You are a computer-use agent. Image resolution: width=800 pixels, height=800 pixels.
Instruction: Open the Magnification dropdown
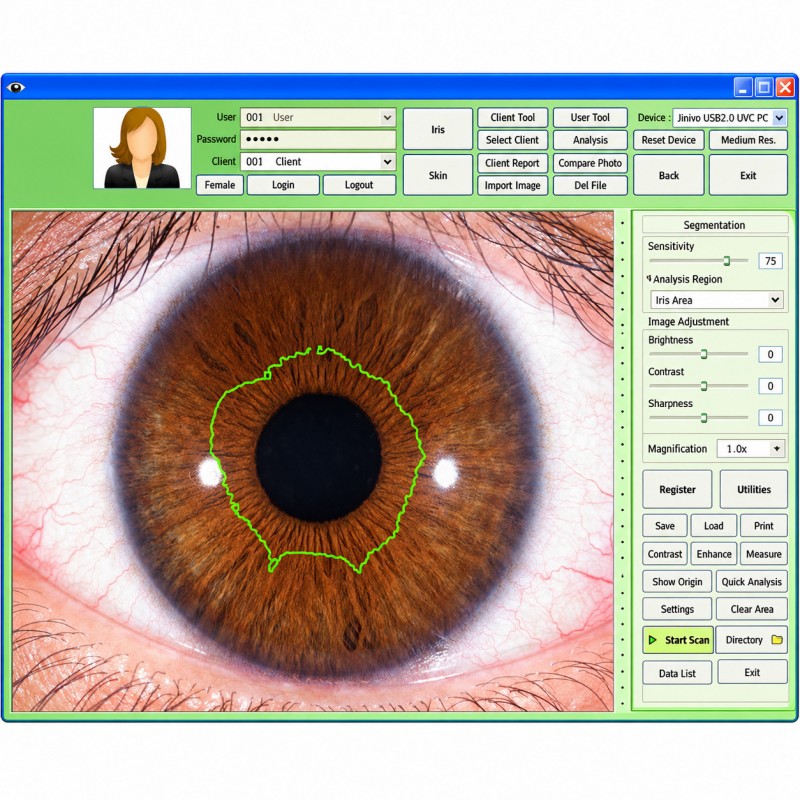(777, 449)
